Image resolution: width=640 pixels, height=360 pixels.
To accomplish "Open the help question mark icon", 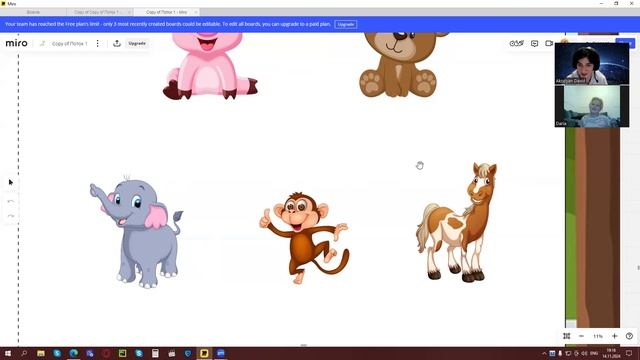I will [629, 336].
